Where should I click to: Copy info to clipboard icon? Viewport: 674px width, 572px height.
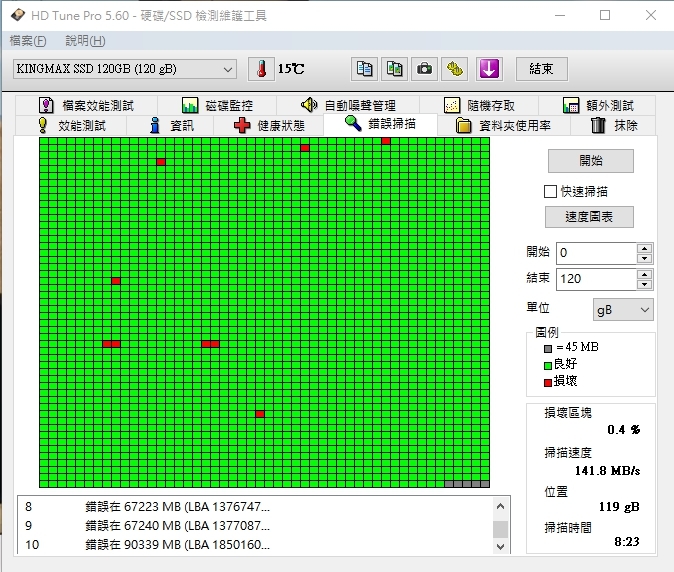[x=364, y=69]
